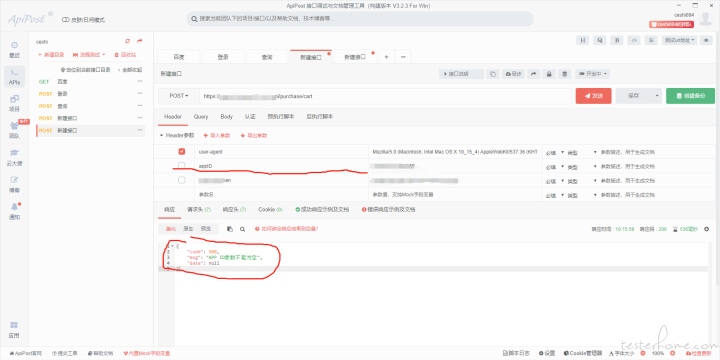Open the 开发中 status dropdown
Viewport: 720px width, 360px height.
tap(592, 74)
